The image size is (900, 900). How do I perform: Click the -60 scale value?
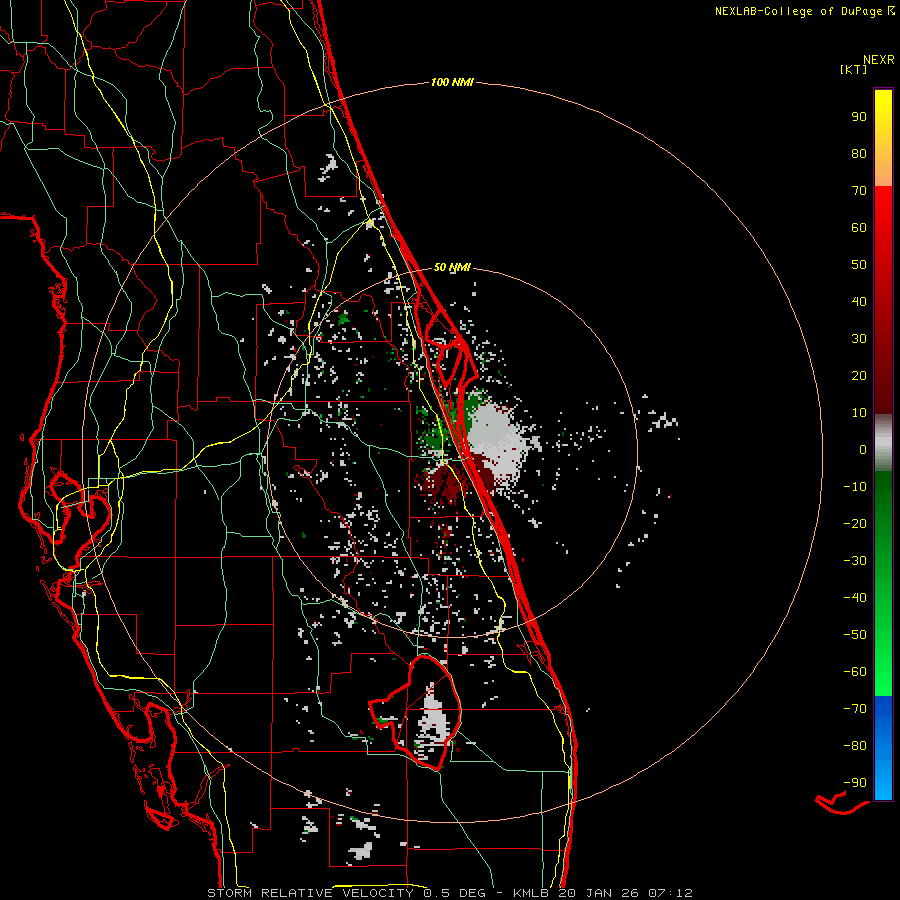coord(855,672)
